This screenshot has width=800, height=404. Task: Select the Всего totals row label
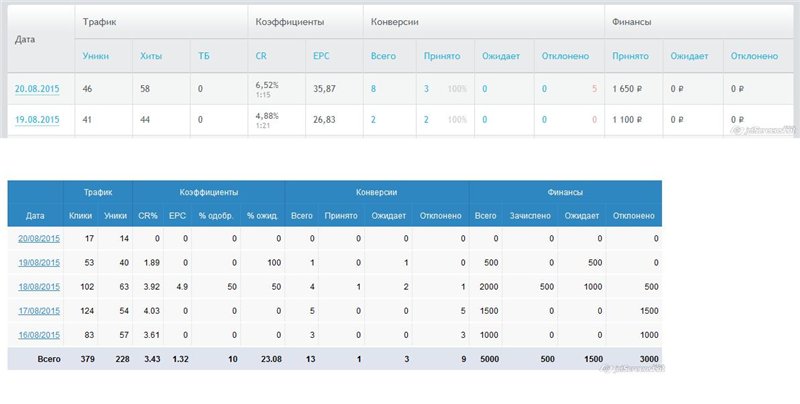click(x=47, y=357)
